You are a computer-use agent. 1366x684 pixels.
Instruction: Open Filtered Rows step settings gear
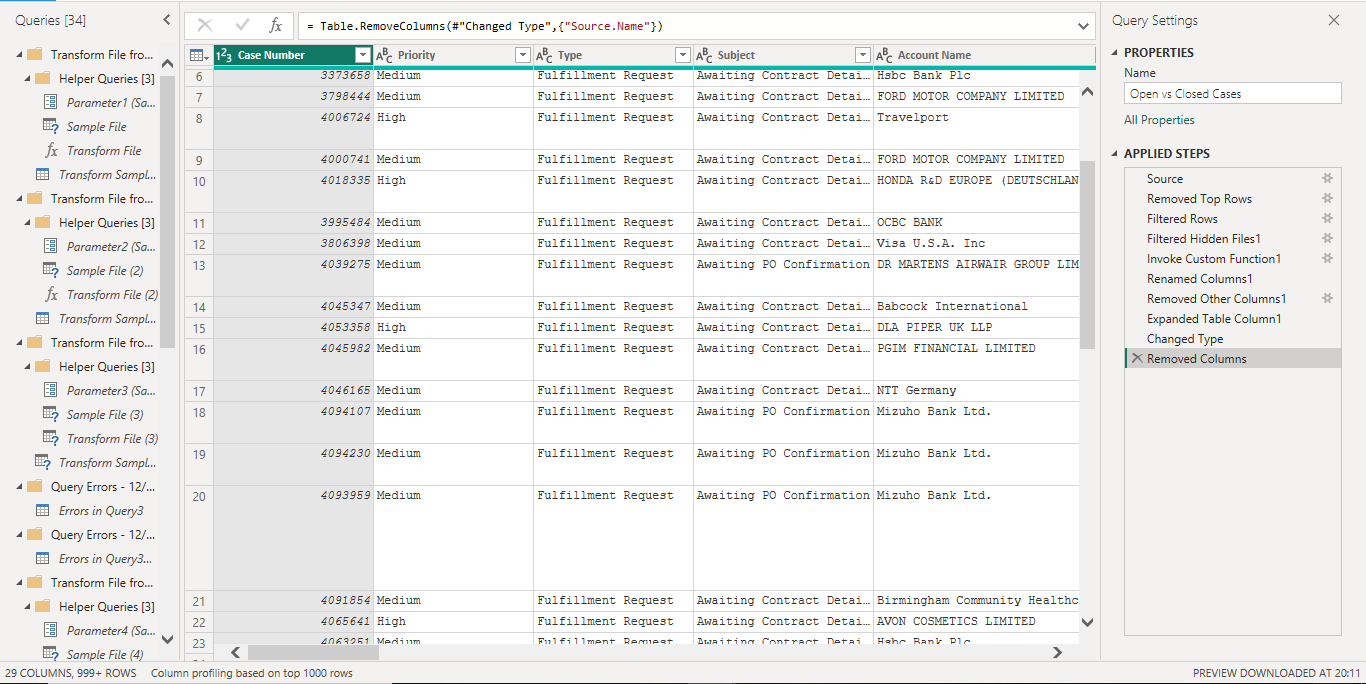click(1328, 219)
